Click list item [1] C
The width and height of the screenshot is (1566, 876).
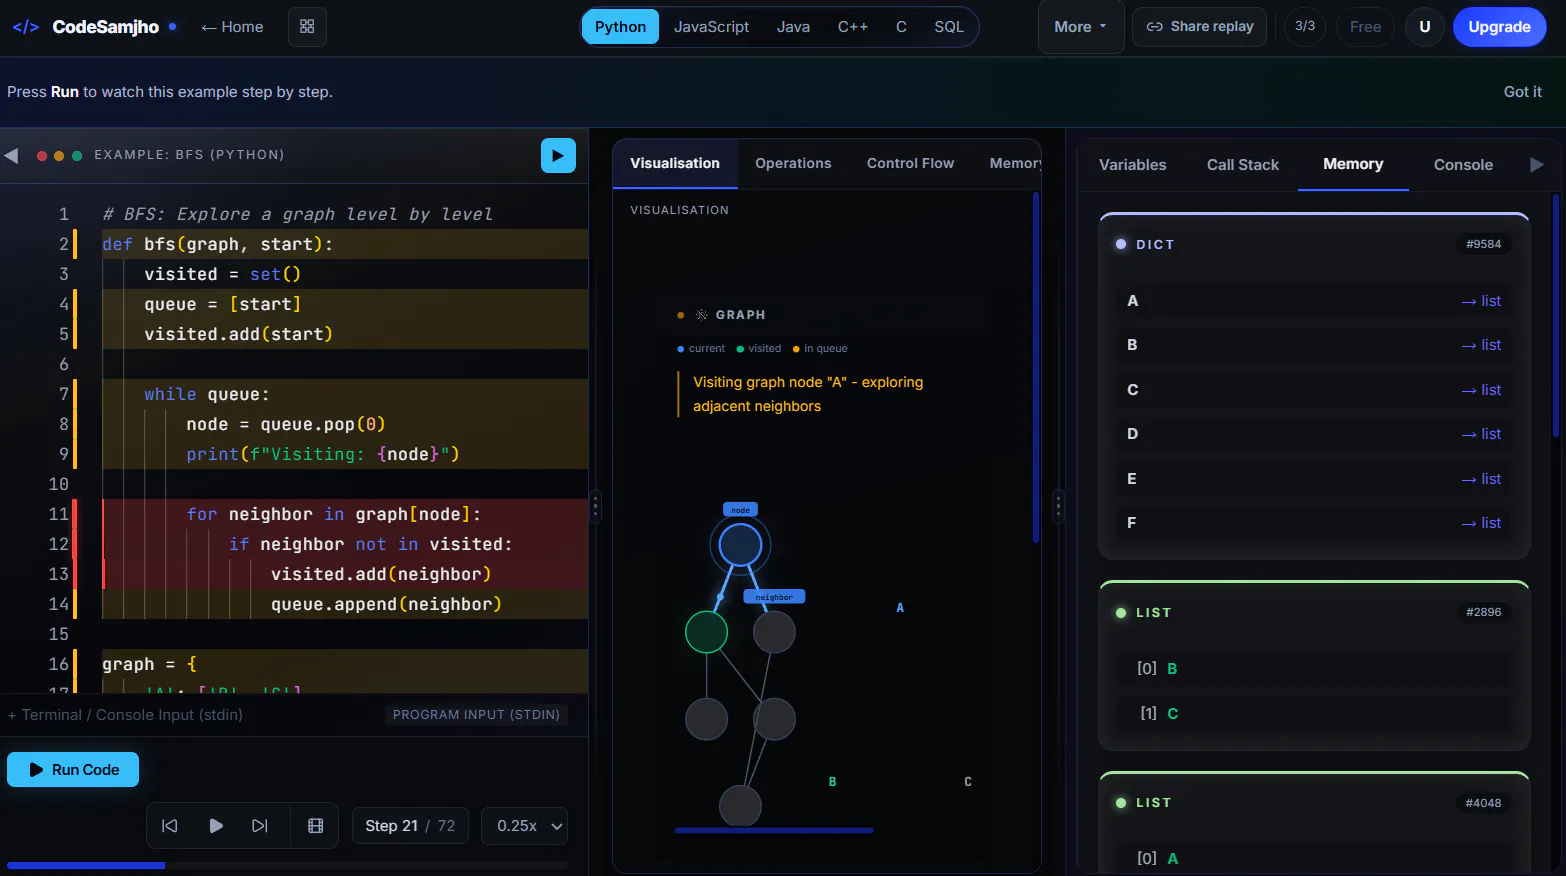(1314, 713)
